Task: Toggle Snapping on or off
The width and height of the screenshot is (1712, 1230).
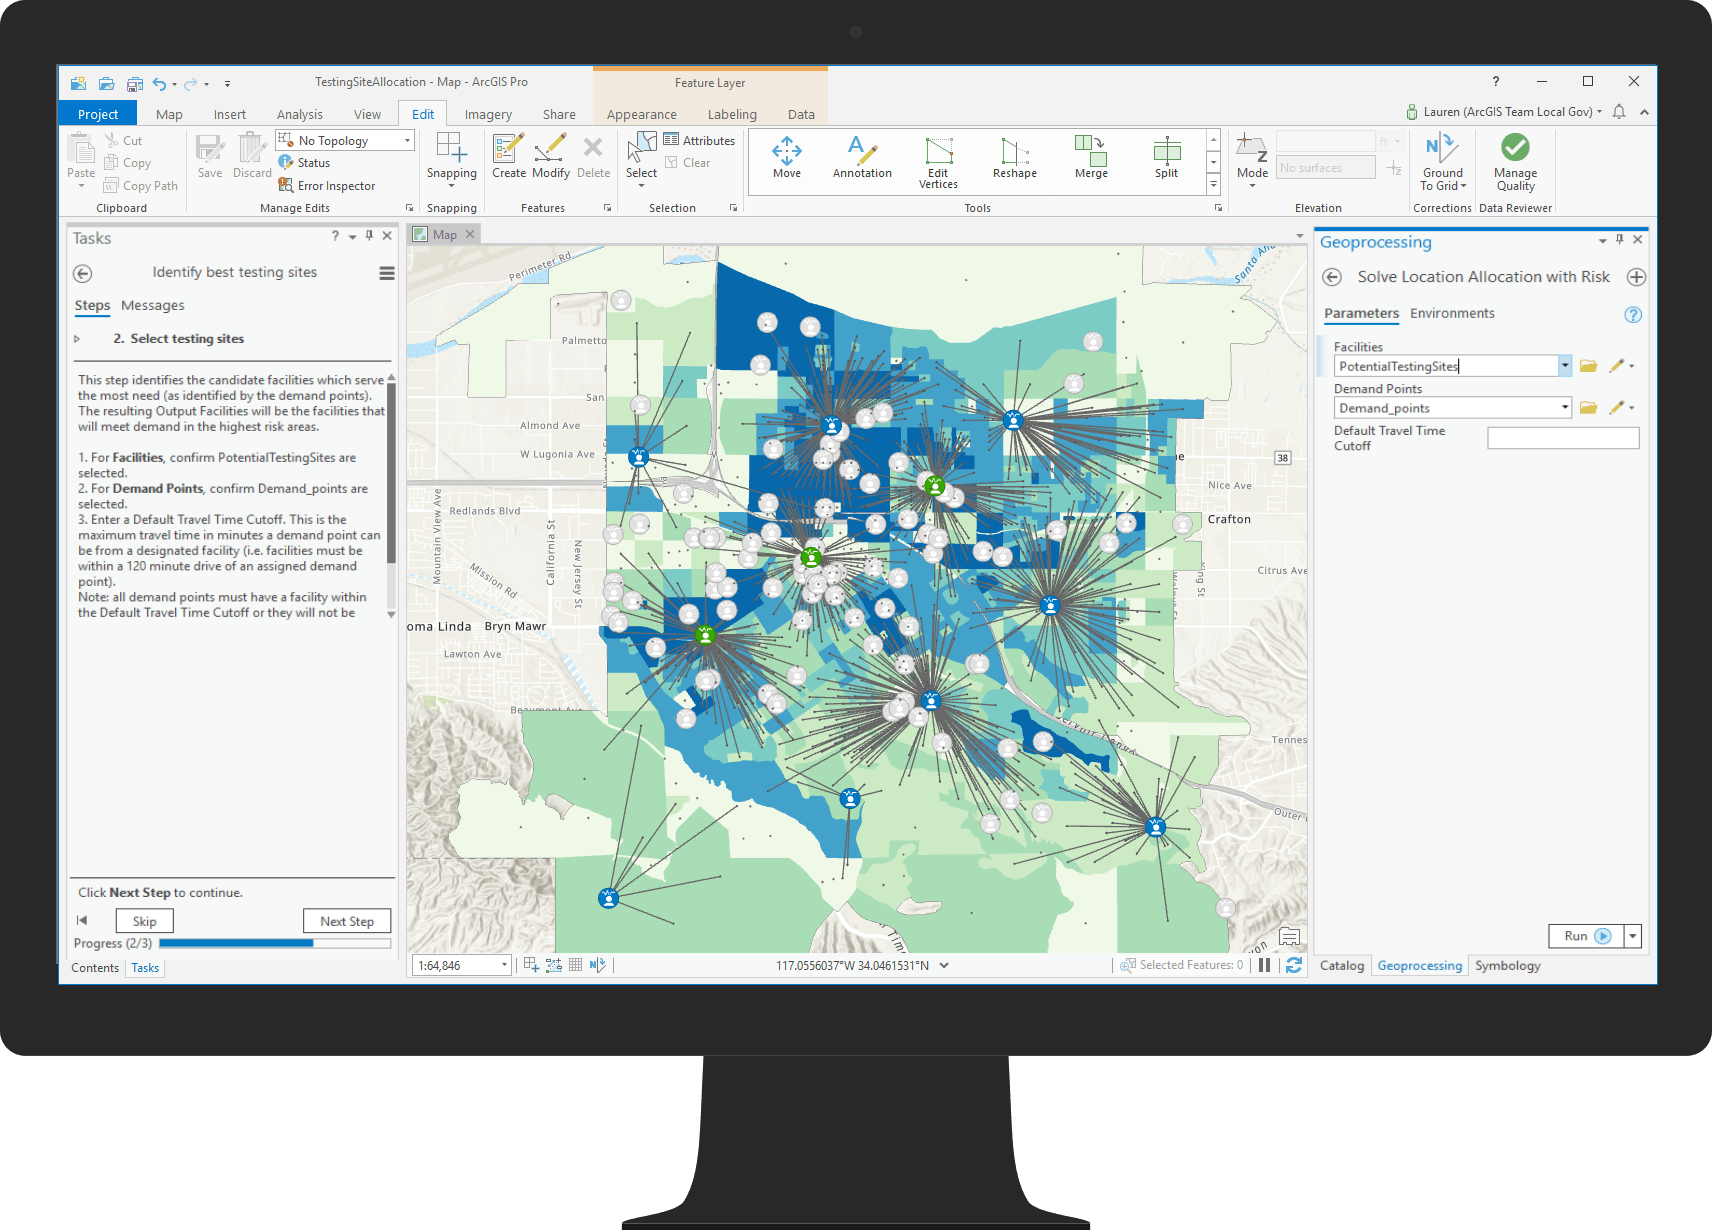Action: pos(451,157)
